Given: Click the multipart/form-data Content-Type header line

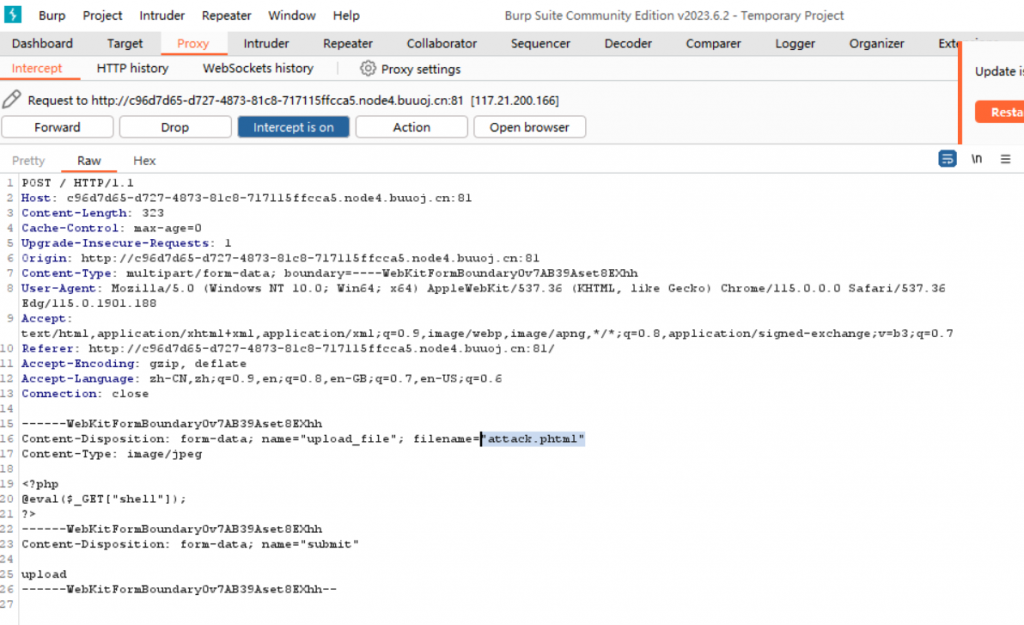Looking at the screenshot, I should point(330,273).
